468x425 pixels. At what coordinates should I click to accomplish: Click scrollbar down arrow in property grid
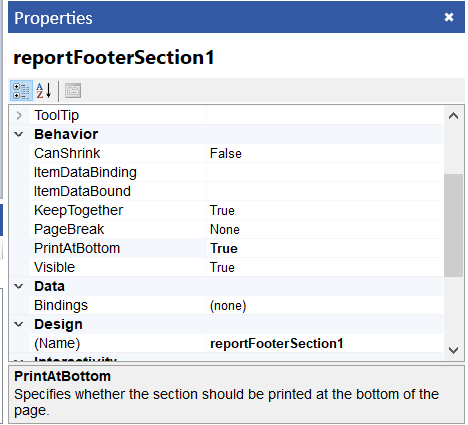click(x=453, y=350)
